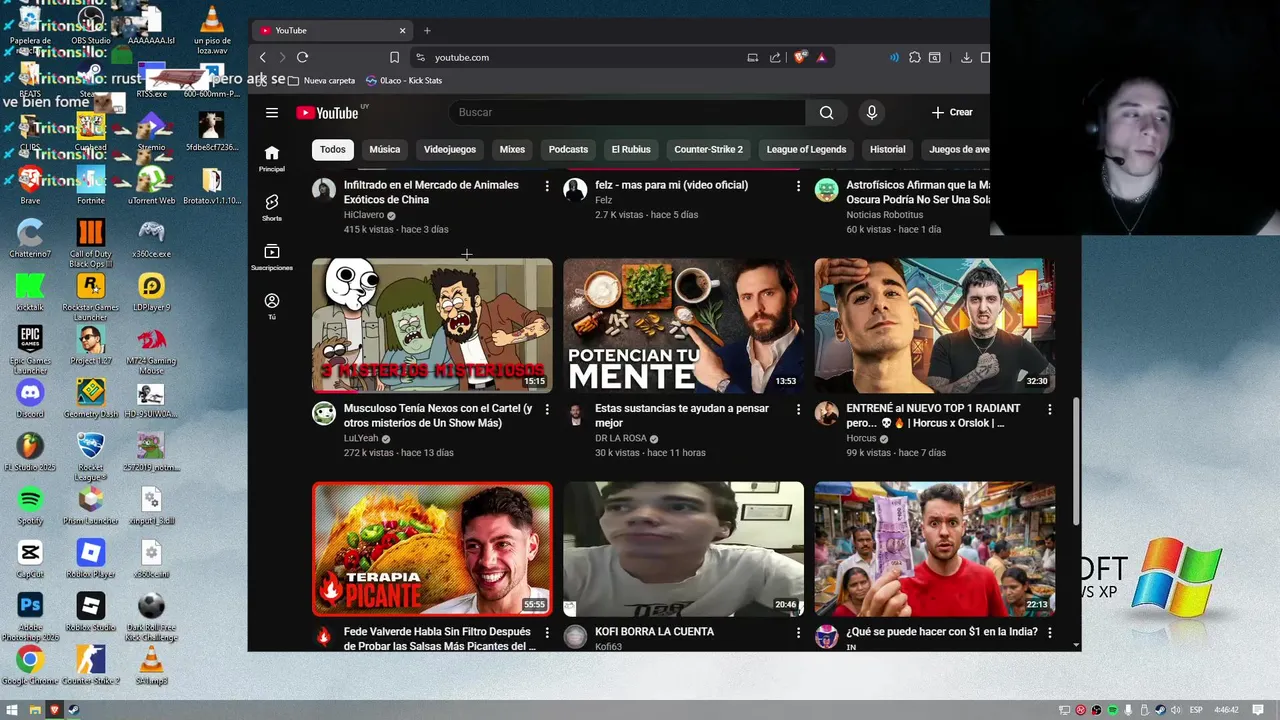Screen dimensions: 1280x720
Task: Open the Principal home sidebar item
Action: (272, 158)
